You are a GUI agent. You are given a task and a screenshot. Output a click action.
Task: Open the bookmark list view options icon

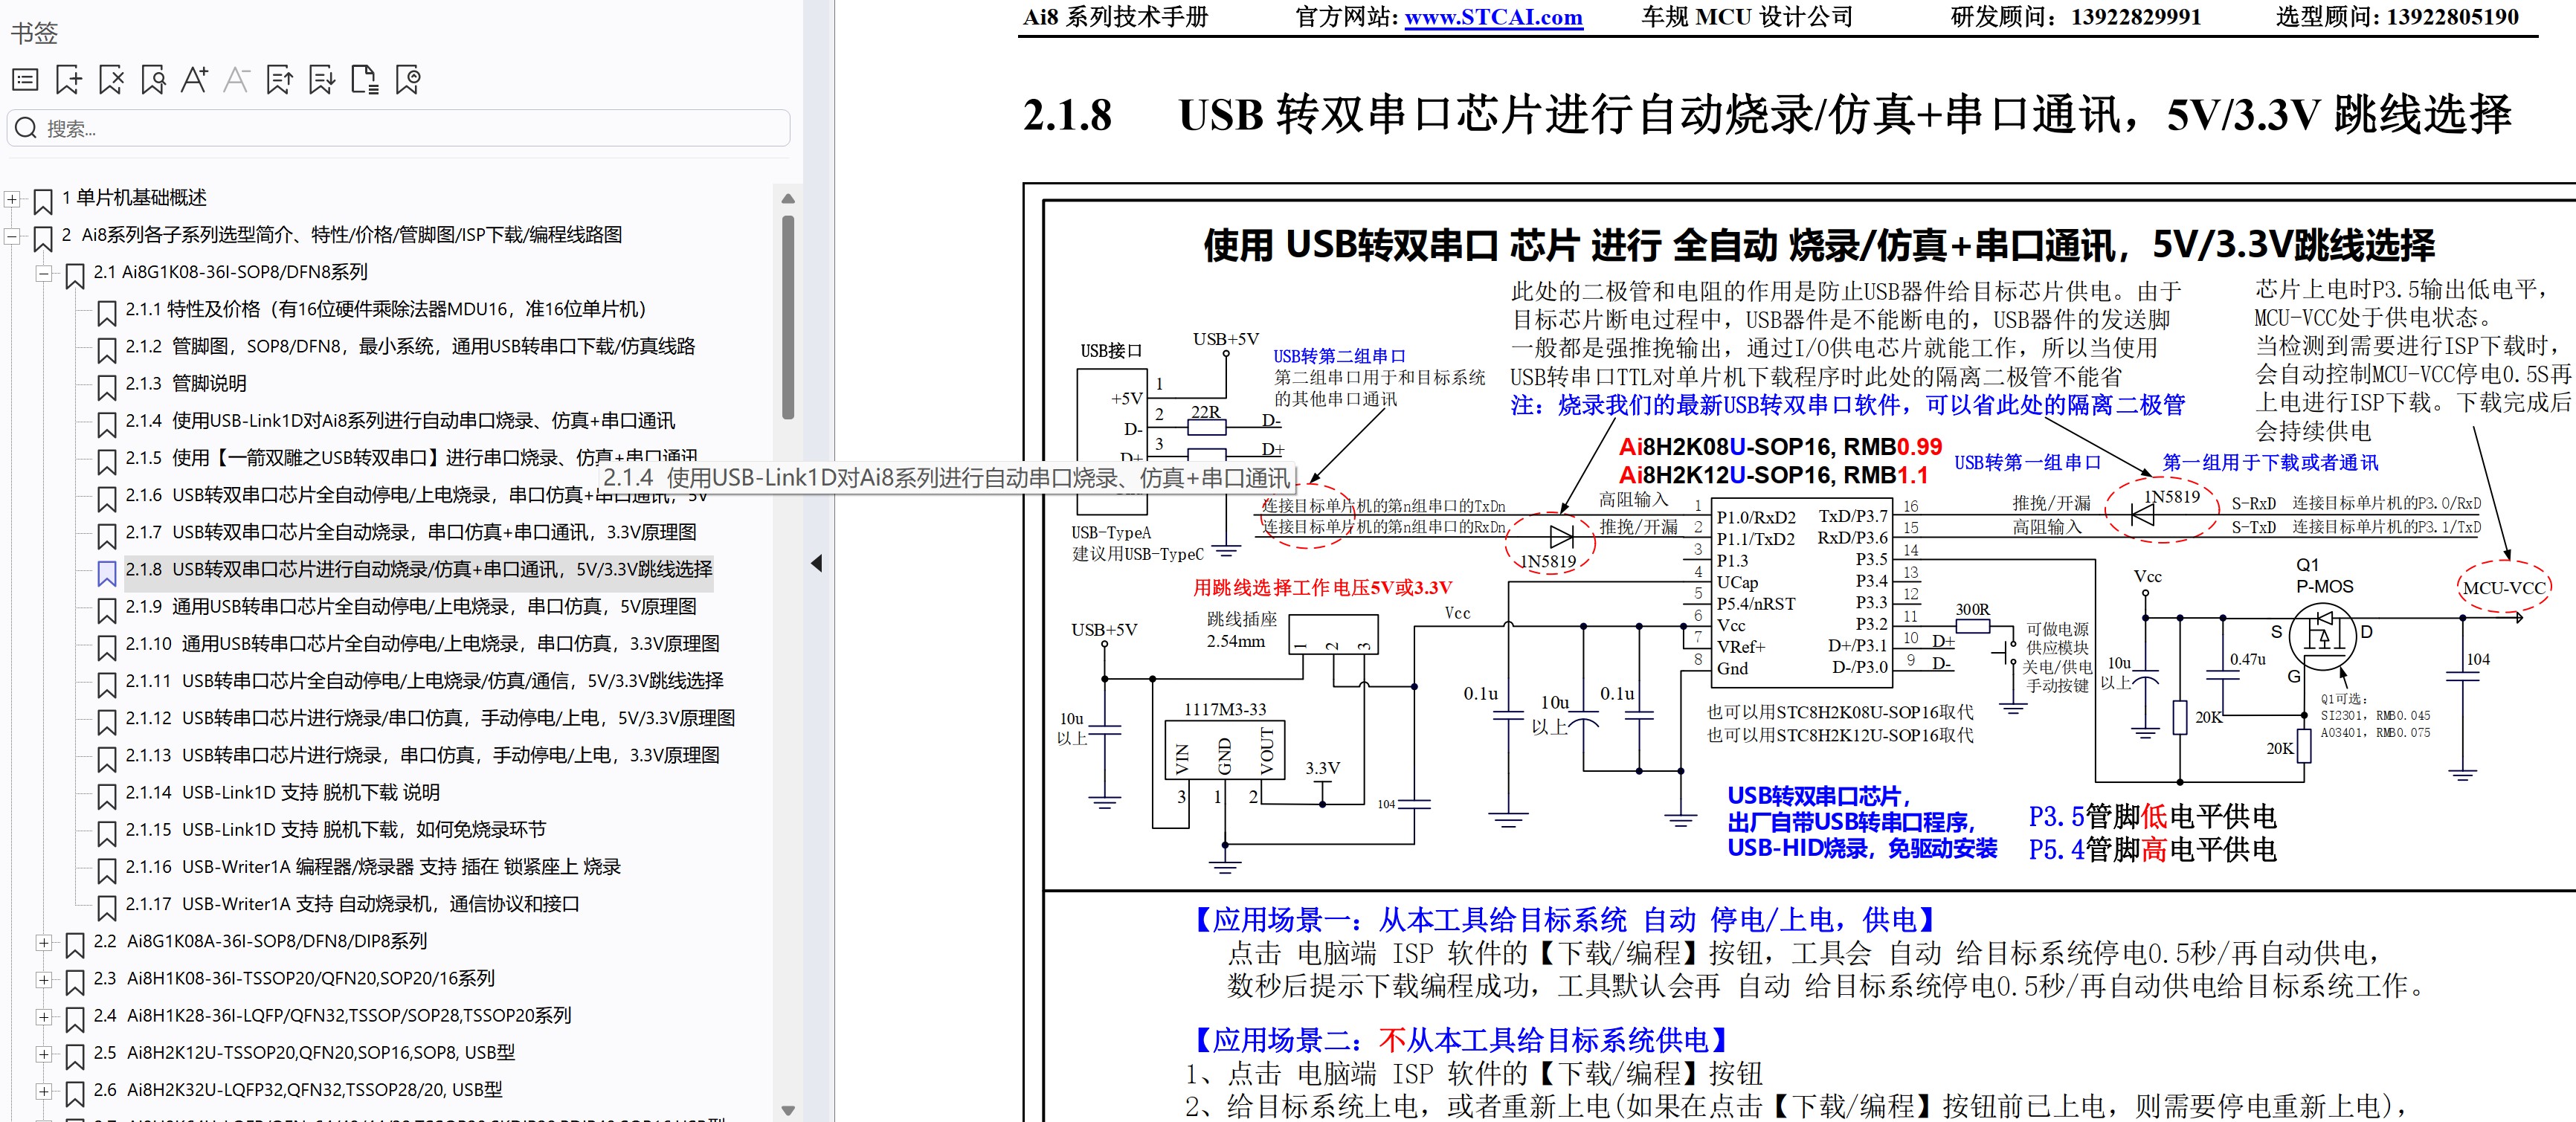tap(25, 80)
